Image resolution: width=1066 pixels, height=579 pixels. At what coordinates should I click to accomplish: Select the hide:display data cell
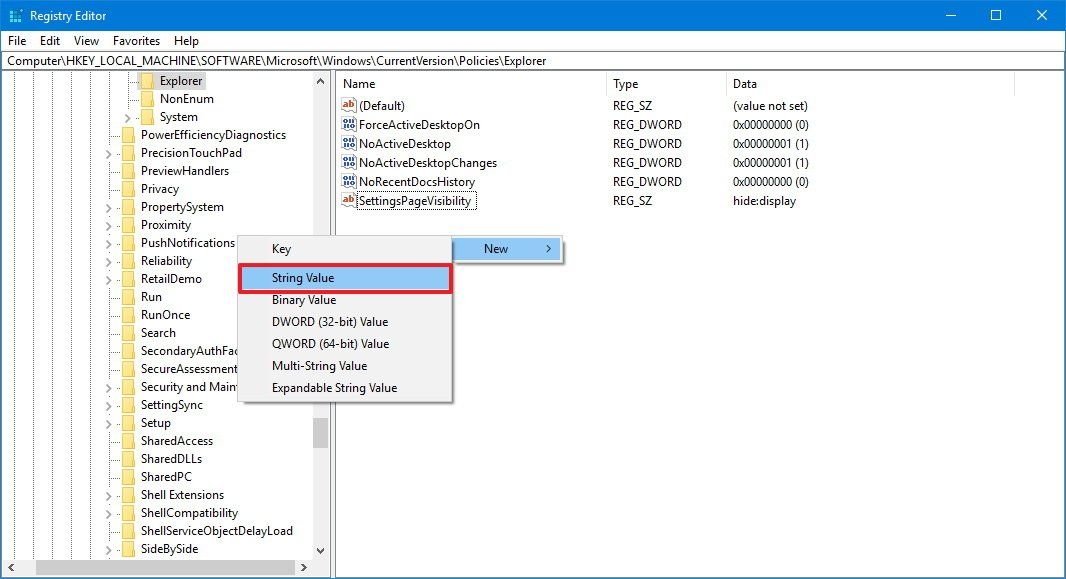764,200
